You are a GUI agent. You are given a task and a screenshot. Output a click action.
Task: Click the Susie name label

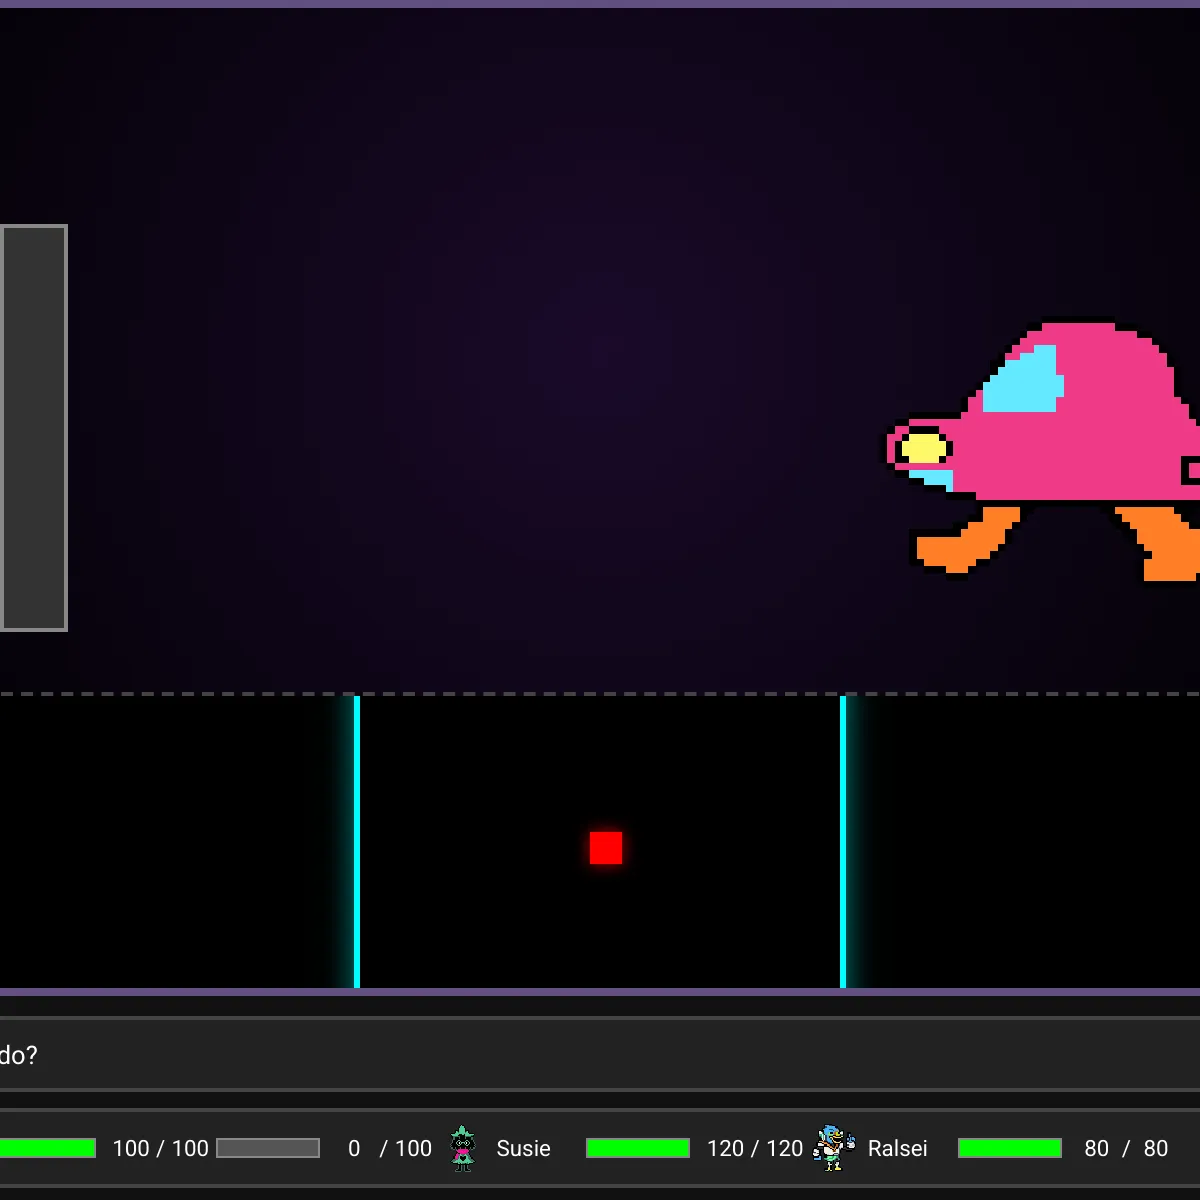coord(524,1148)
